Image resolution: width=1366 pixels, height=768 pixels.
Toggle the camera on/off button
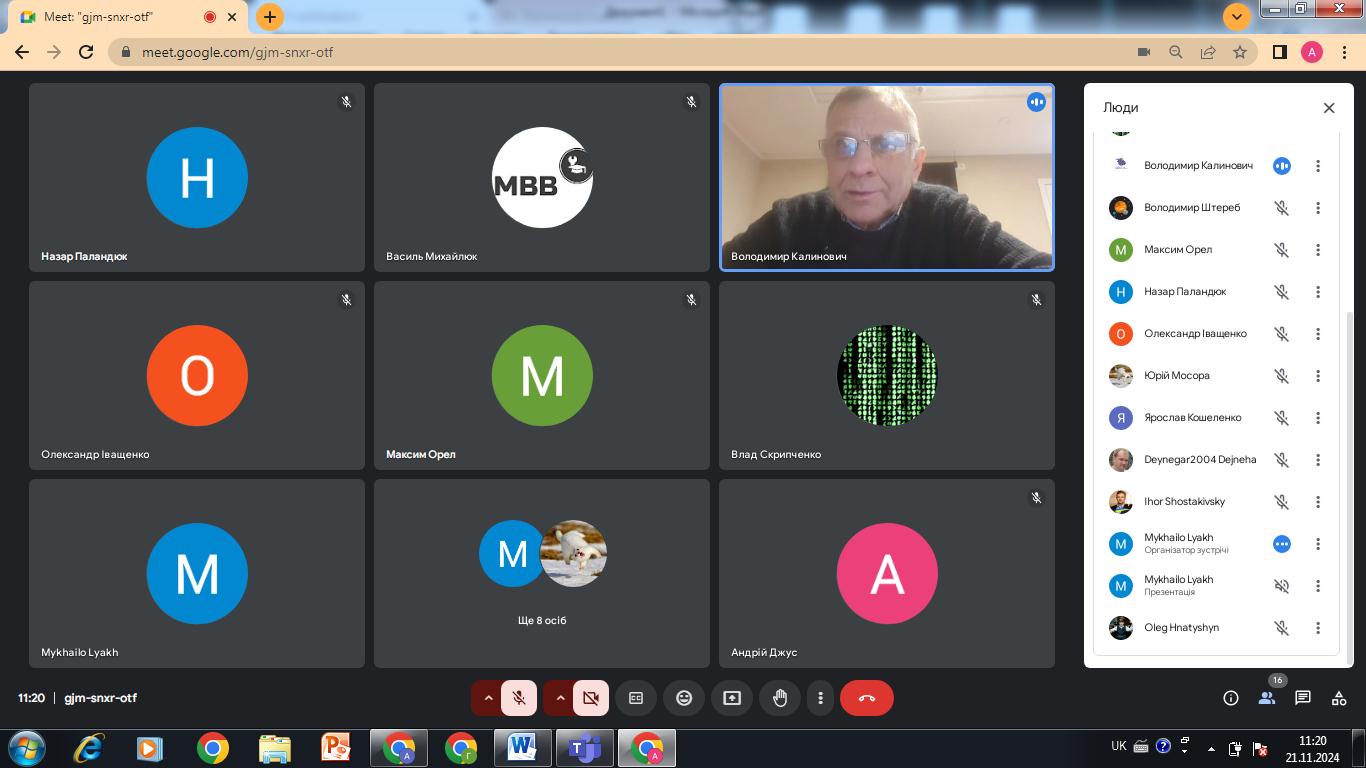pos(591,698)
